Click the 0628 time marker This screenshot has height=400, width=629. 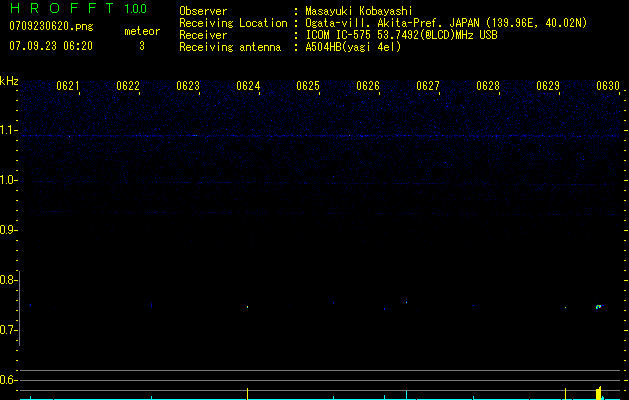pos(488,86)
